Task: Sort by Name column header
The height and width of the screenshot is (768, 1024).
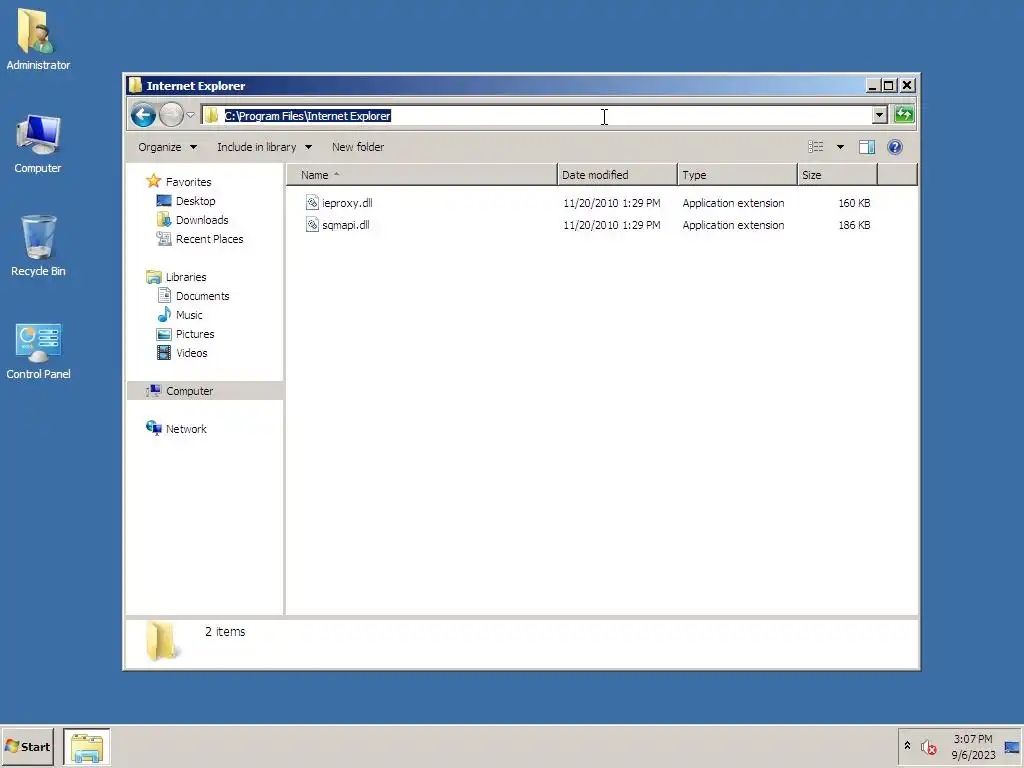Action: pyautogui.click(x=423, y=175)
